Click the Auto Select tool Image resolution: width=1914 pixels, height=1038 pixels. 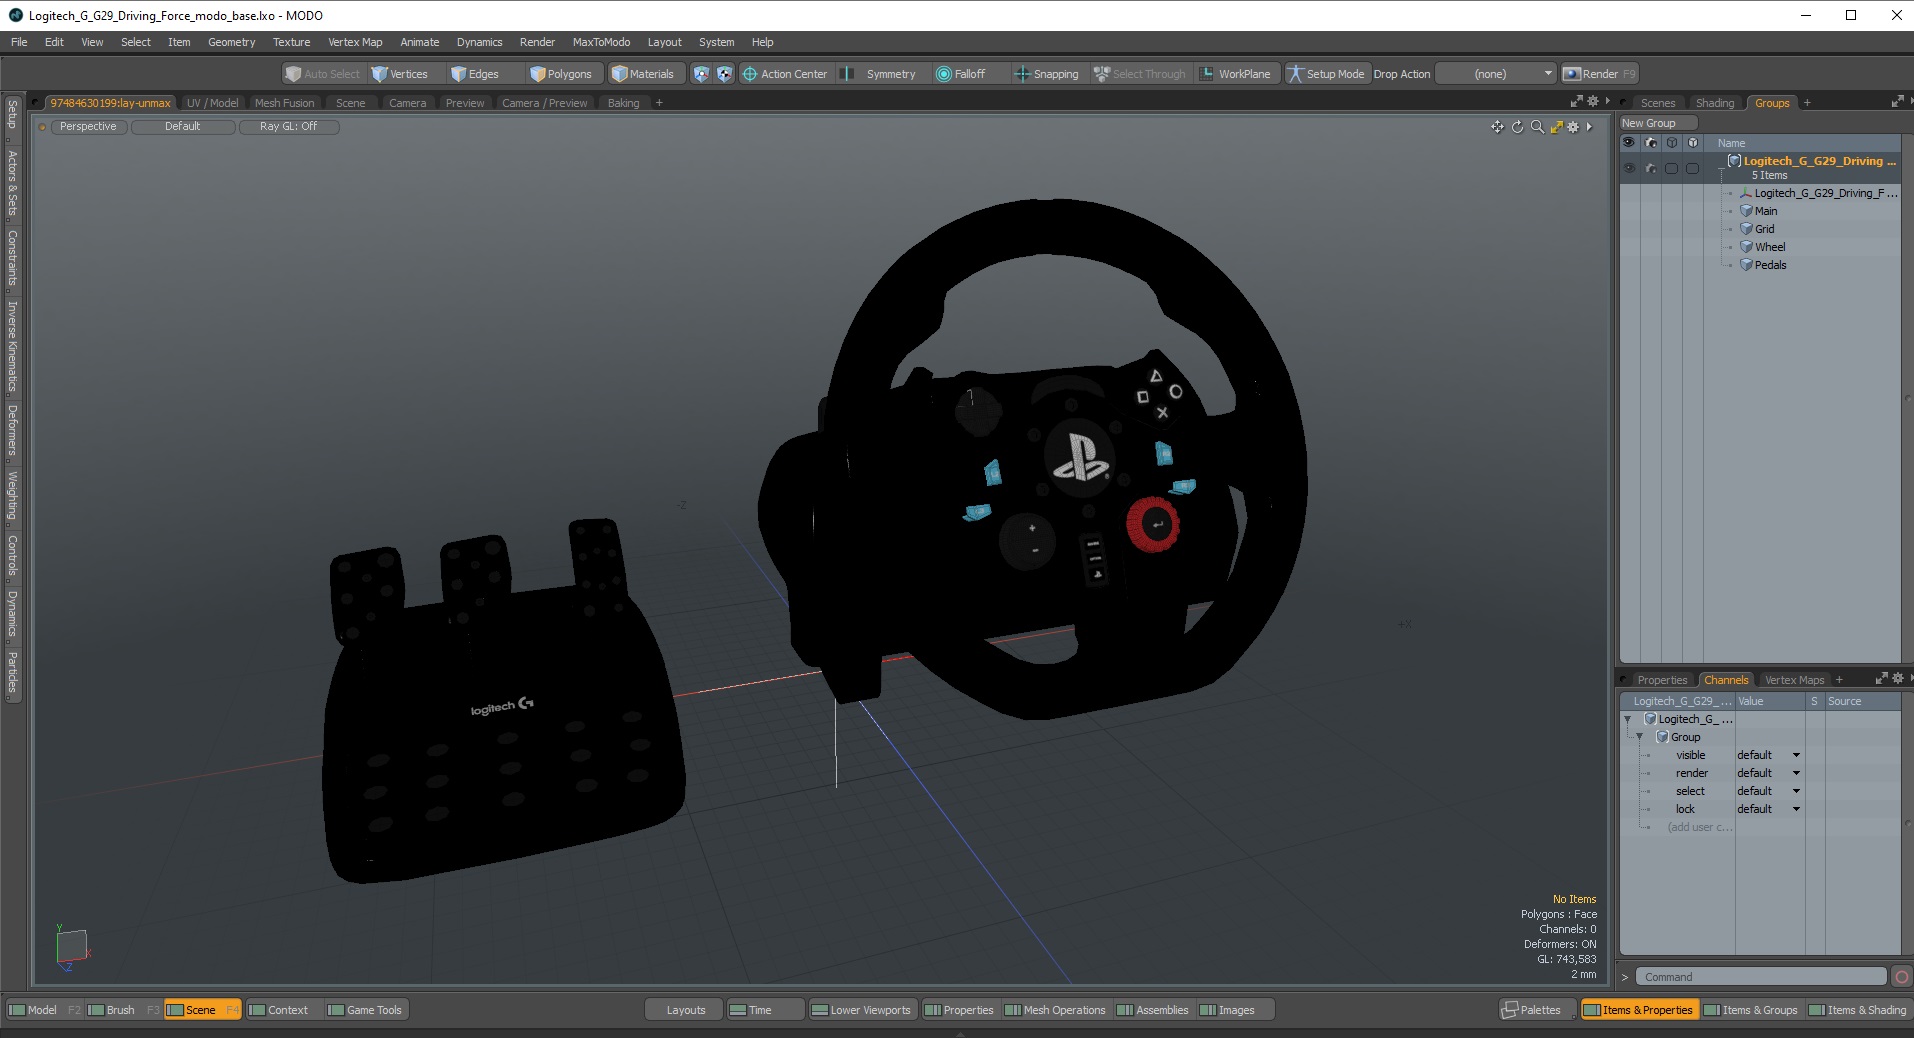[322, 74]
